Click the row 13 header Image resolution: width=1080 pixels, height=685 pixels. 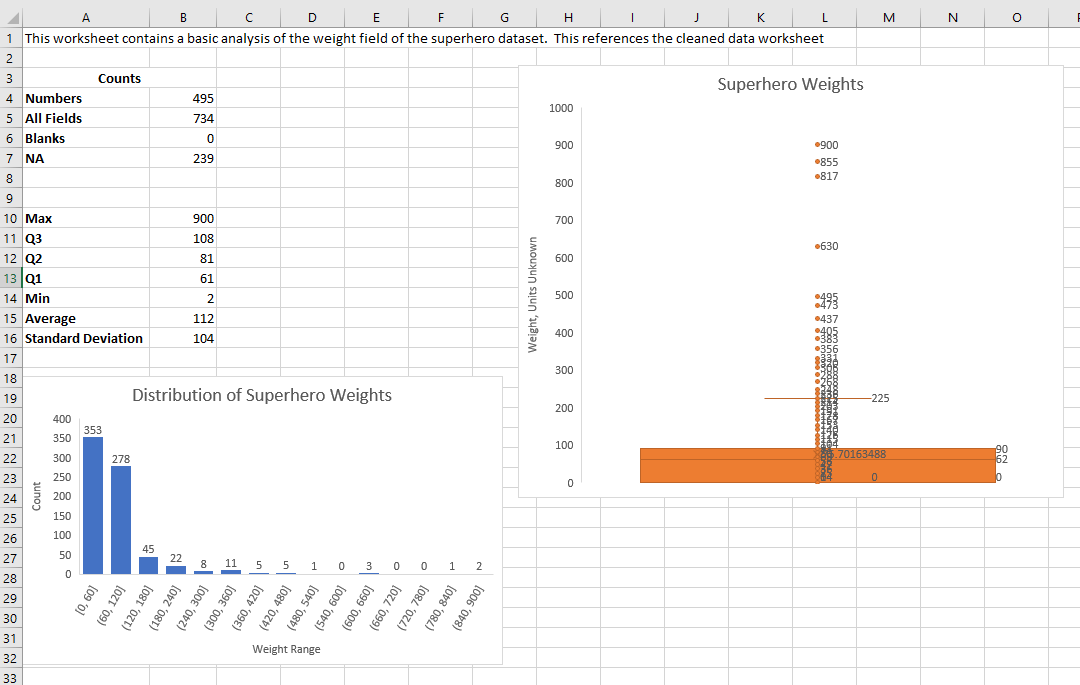(x=10, y=278)
